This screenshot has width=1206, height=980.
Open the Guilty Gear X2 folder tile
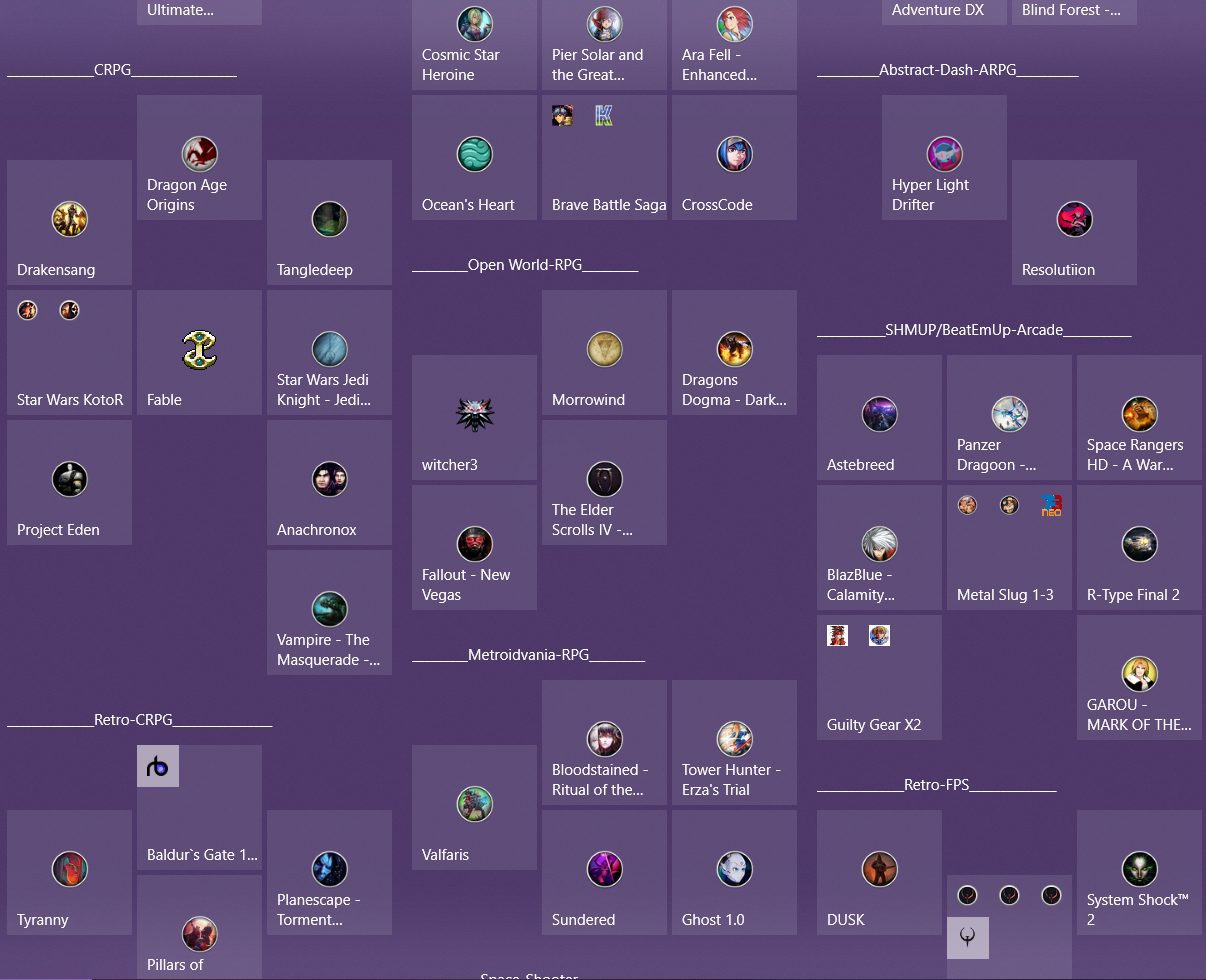point(879,677)
